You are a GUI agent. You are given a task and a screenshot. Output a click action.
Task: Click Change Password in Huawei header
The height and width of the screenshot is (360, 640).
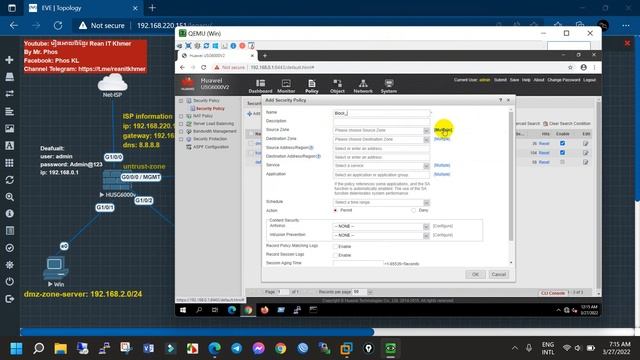pos(564,80)
